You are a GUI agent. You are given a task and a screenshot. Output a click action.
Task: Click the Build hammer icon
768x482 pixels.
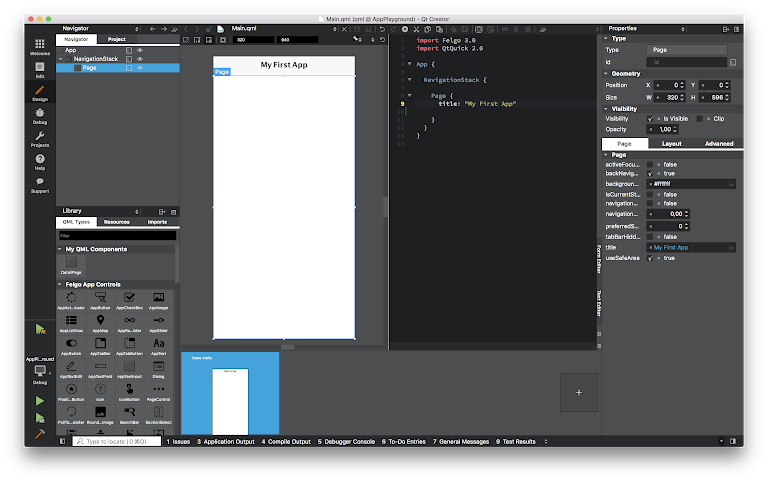coord(40,435)
